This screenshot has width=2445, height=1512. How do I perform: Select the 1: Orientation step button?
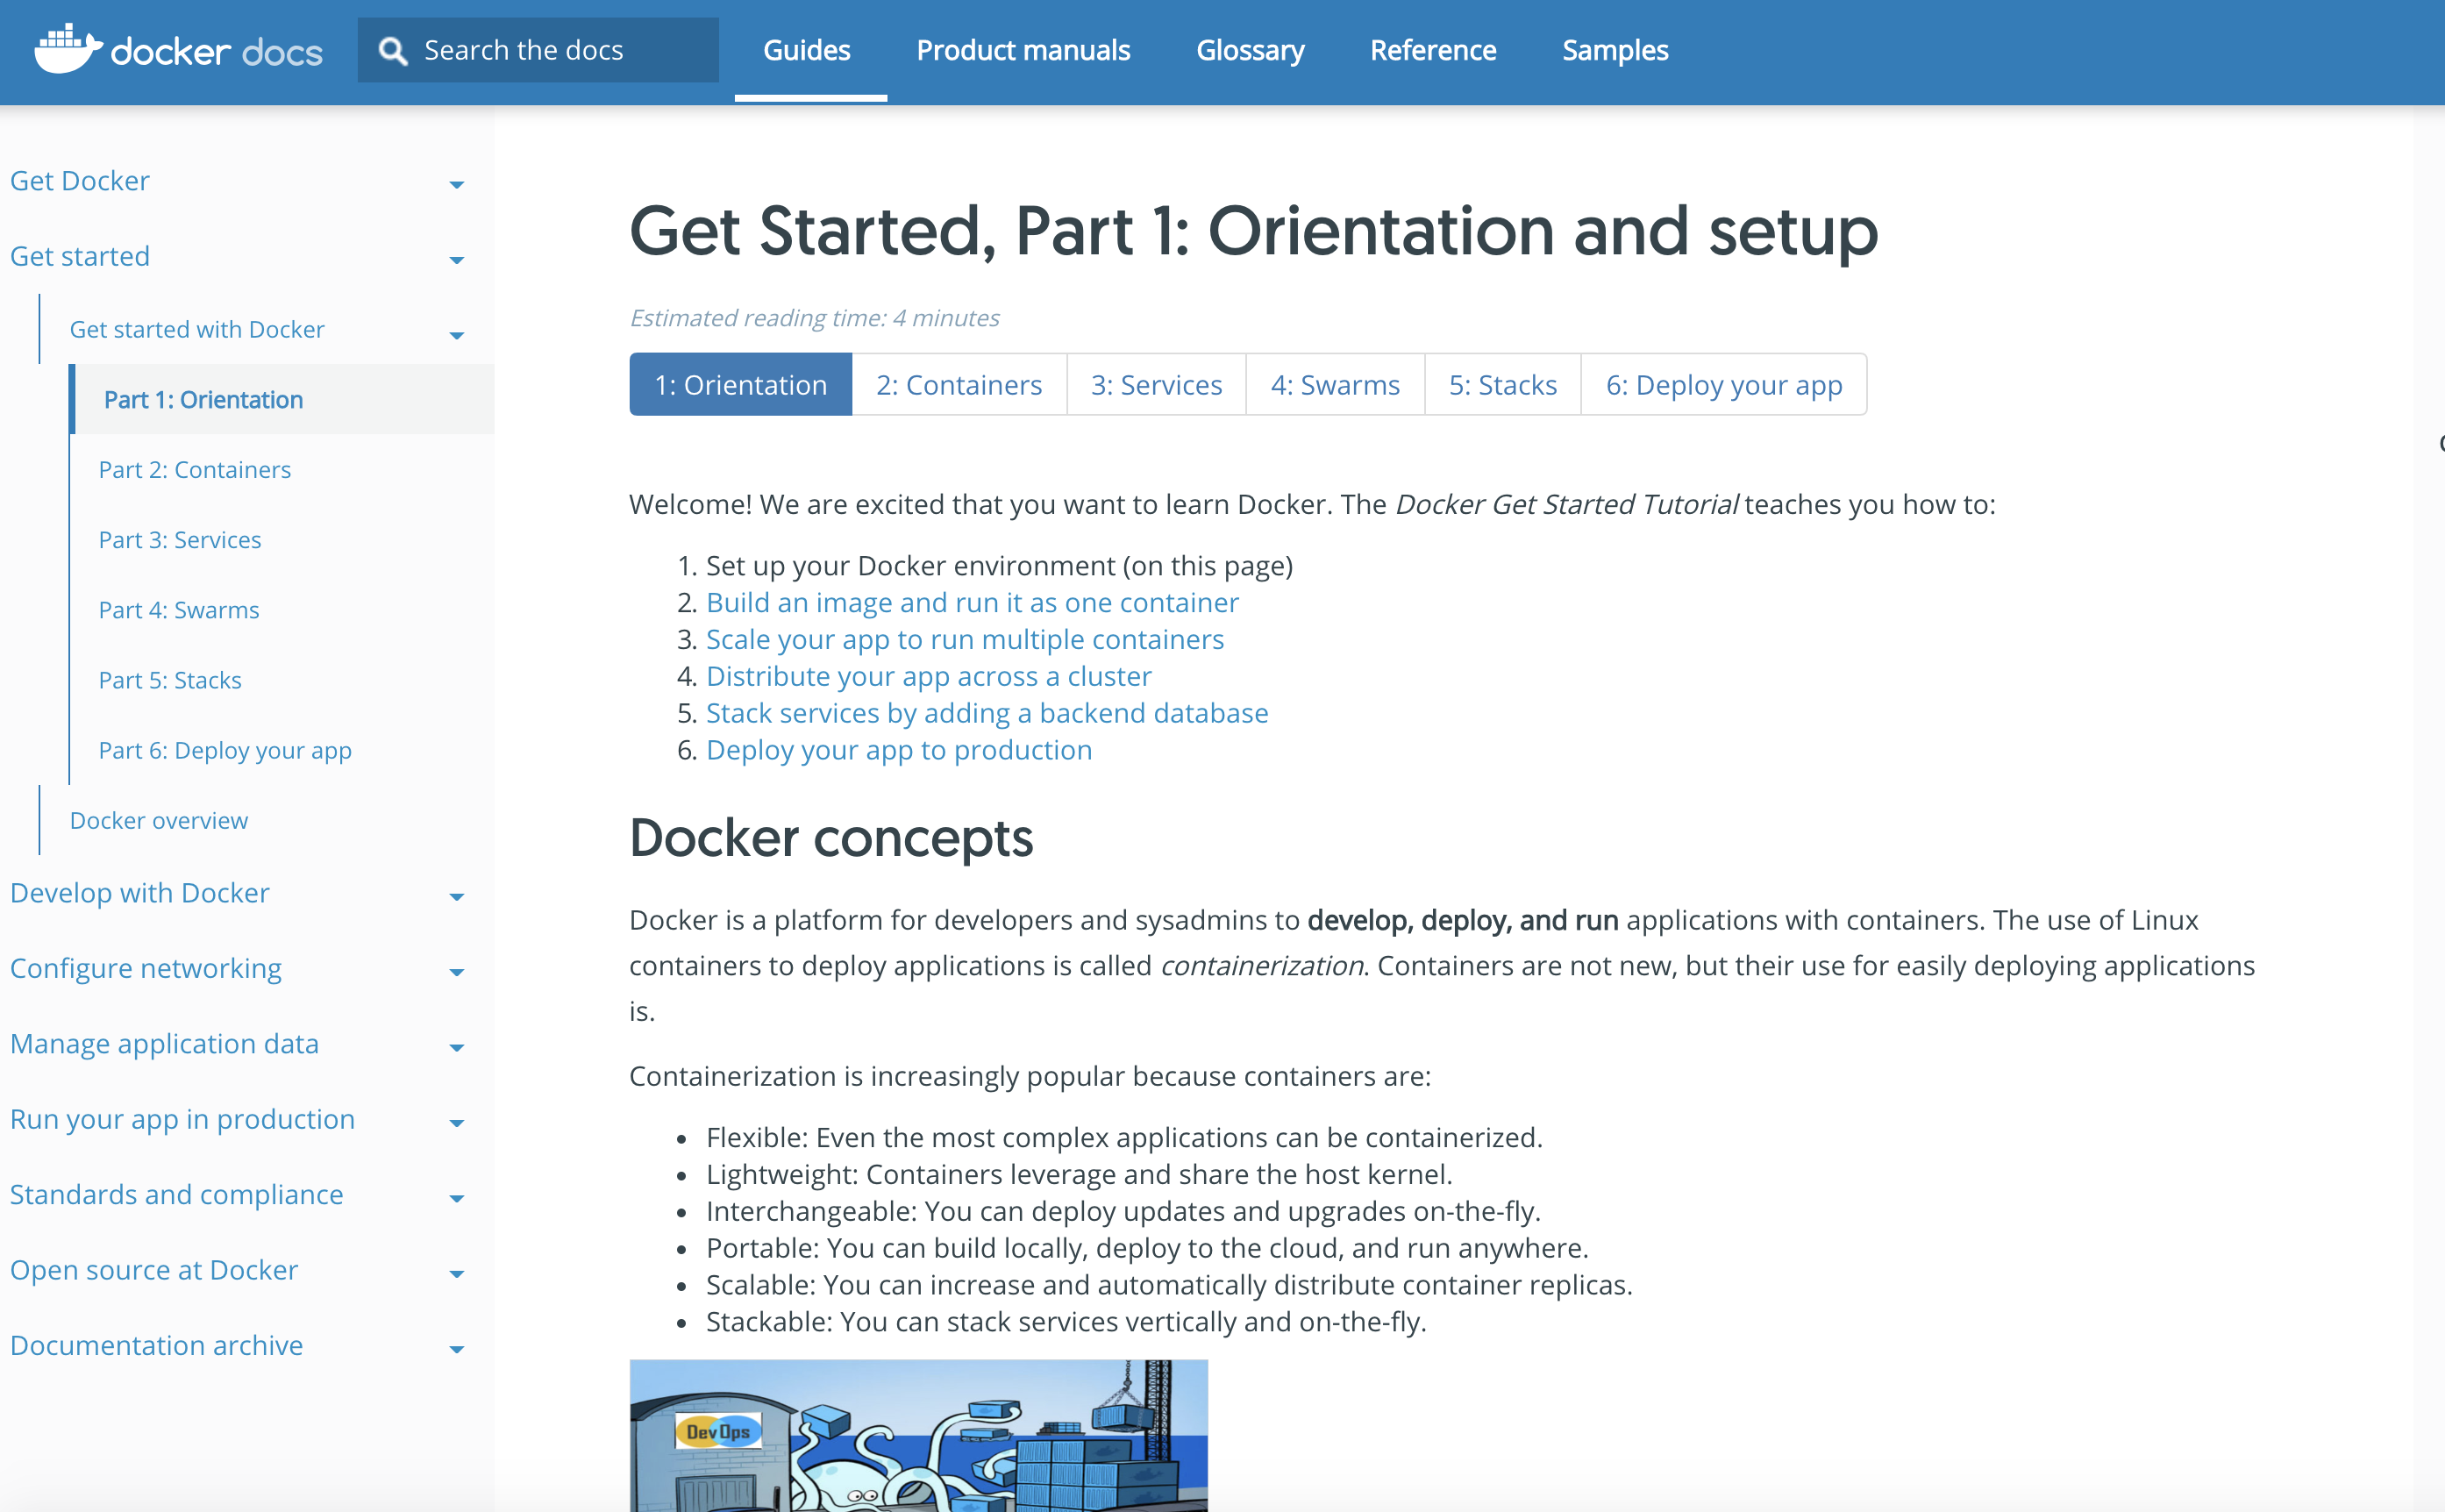click(x=741, y=384)
